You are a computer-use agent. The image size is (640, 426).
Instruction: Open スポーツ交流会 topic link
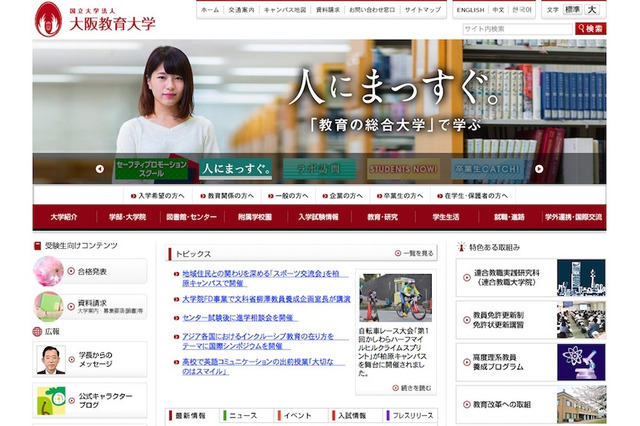pyautogui.click(x=261, y=278)
